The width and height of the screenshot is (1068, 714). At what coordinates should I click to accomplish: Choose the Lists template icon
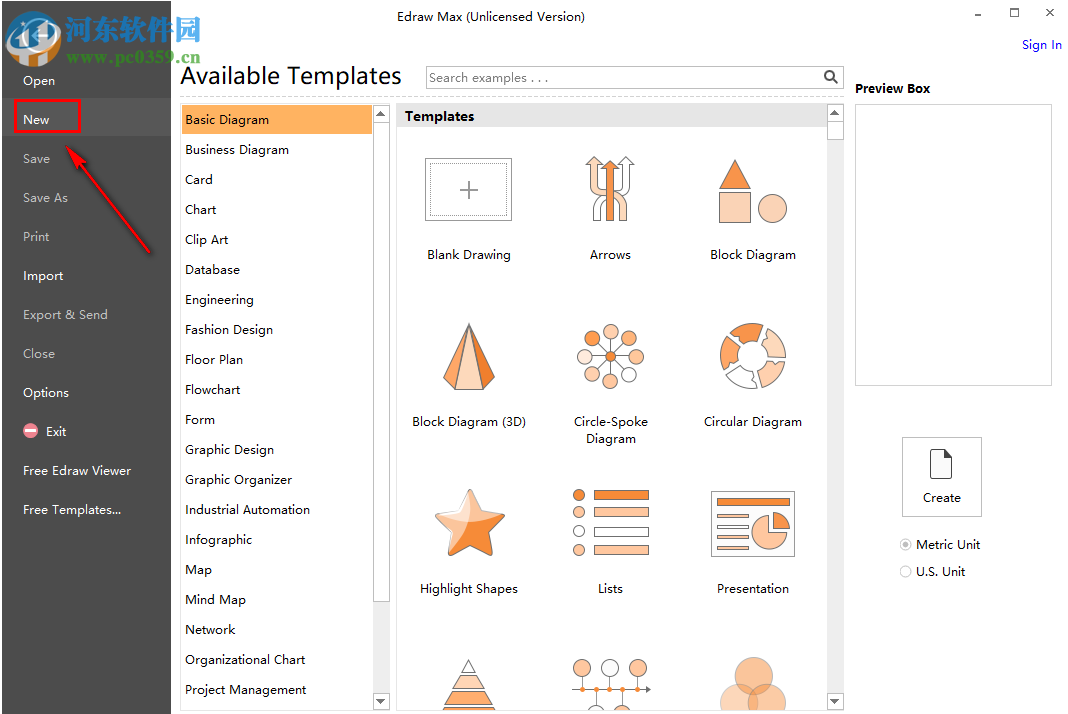pyautogui.click(x=610, y=523)
